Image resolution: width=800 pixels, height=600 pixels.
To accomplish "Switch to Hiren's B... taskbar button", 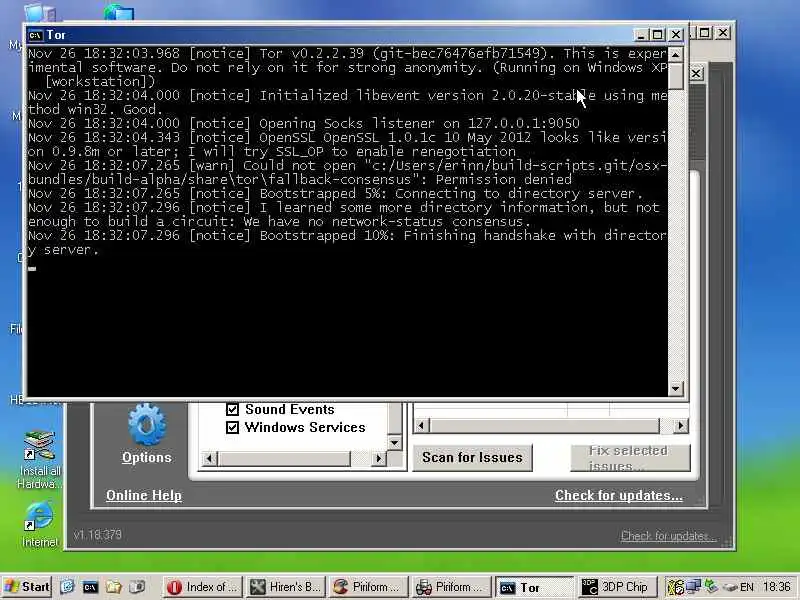I will tap(285, 587).
